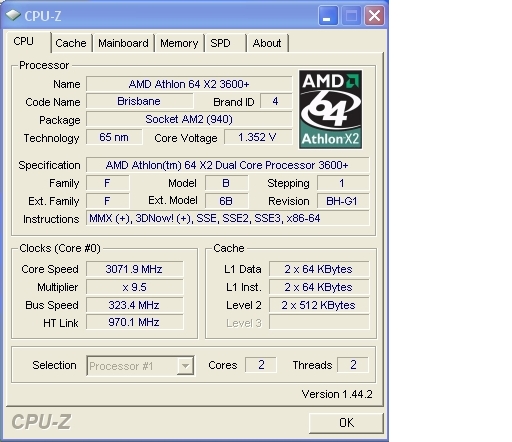Click the Instructions field MMX (+), 3DNow!

pos(227,218)
